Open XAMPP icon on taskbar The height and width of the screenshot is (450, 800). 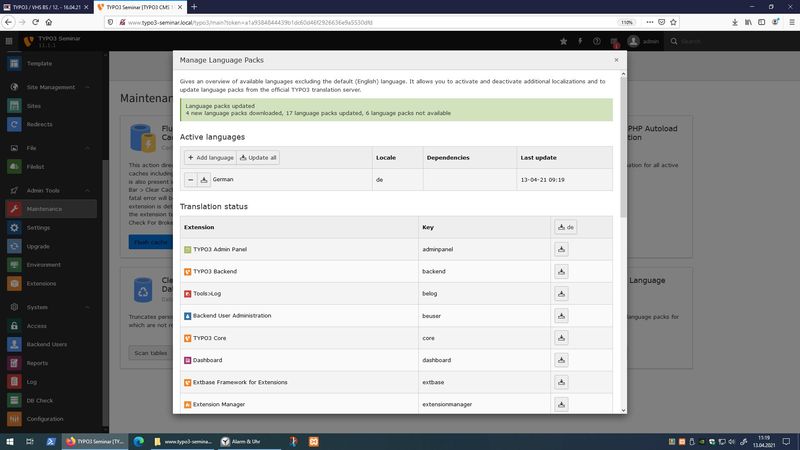click(313, 441)
